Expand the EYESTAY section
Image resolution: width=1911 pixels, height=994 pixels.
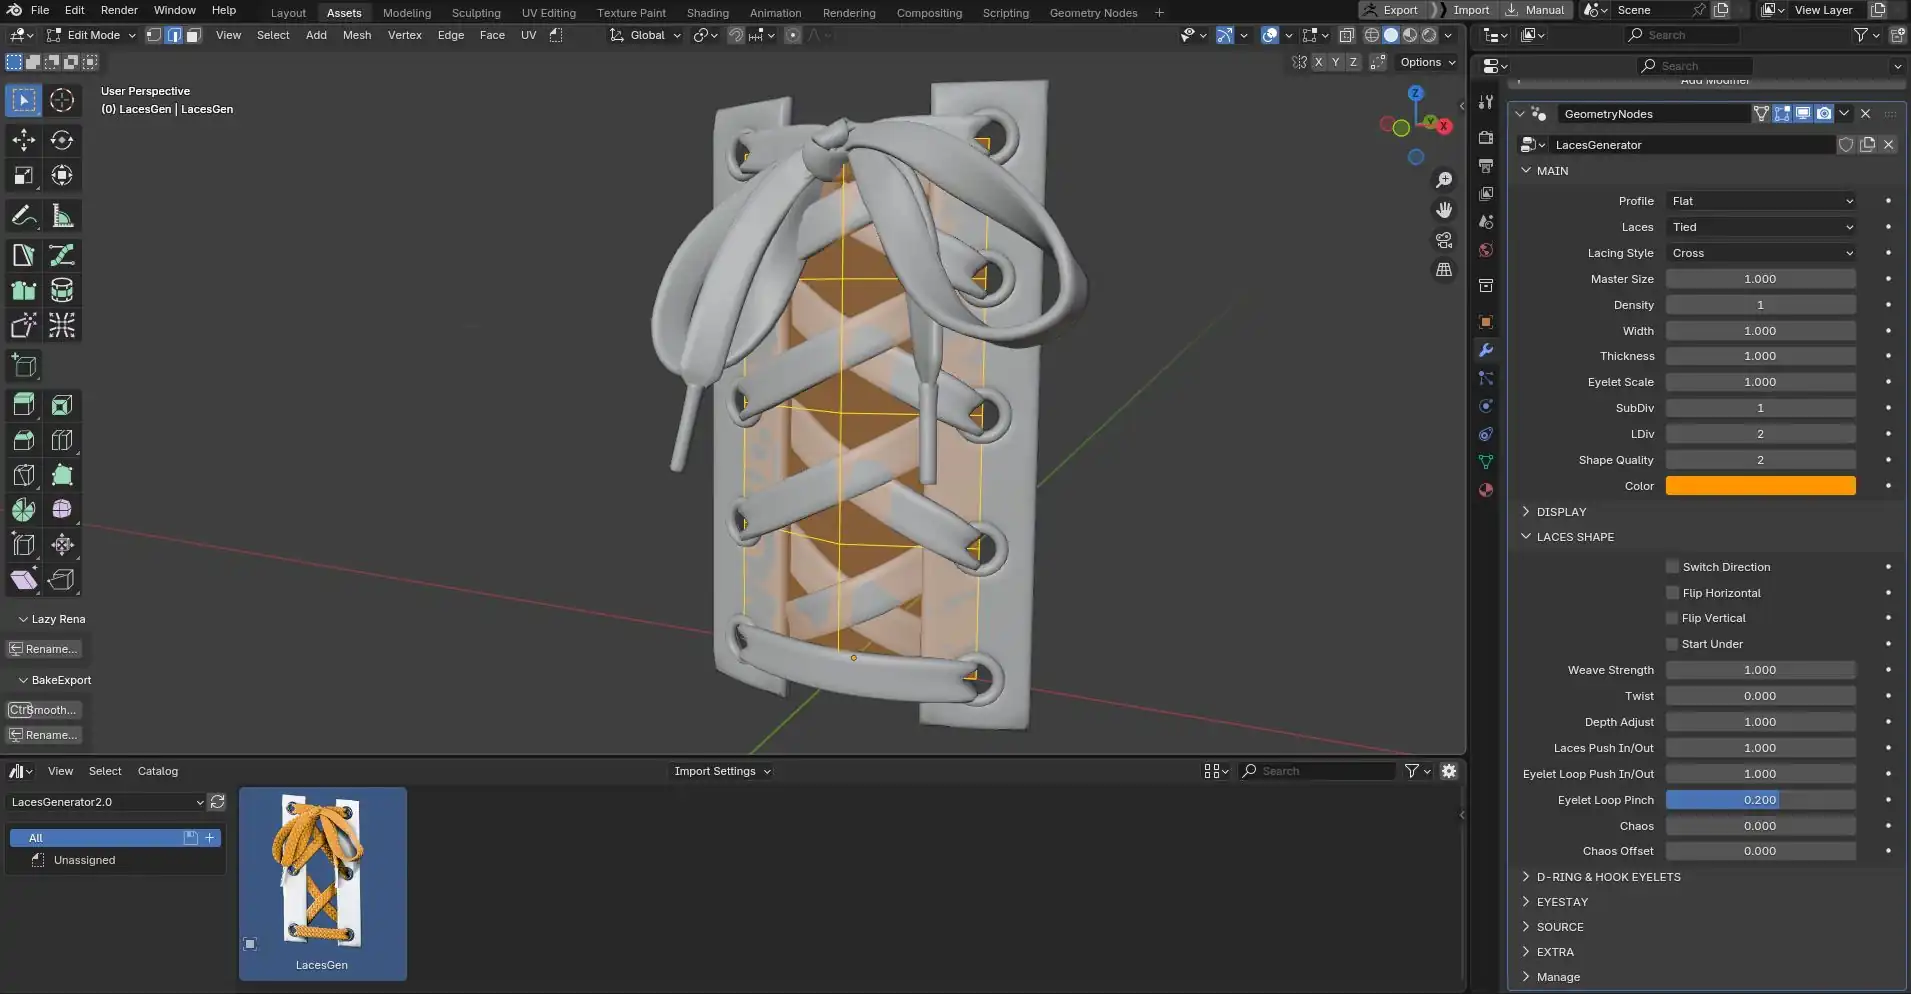pyautogui.click(x=1560, y=901)
